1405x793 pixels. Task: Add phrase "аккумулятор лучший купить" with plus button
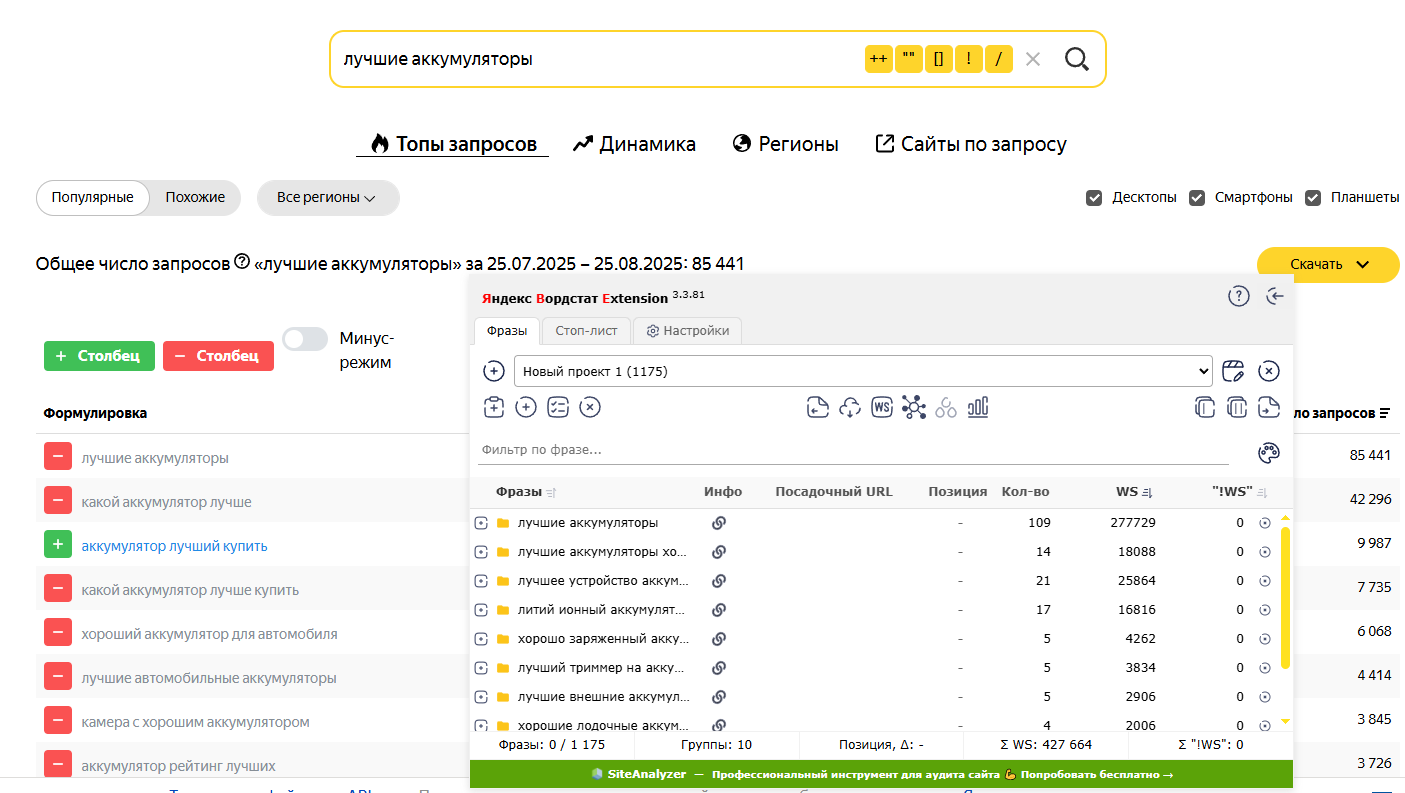coord(58,545)
